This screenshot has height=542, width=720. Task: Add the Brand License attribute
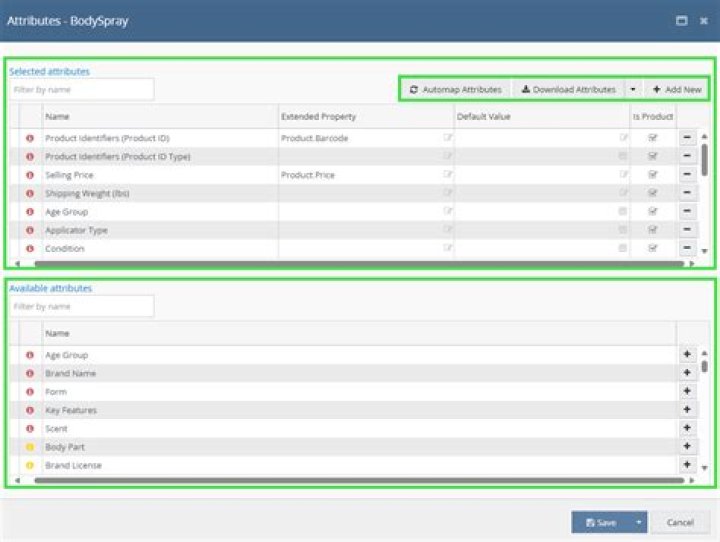pos(687,464)
